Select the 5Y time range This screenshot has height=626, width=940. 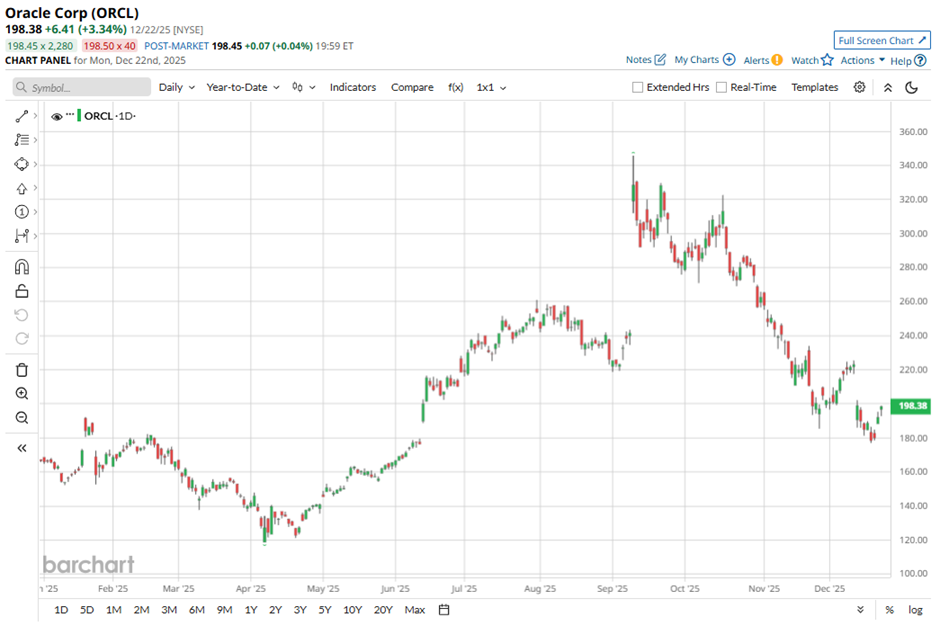(325, 610)
